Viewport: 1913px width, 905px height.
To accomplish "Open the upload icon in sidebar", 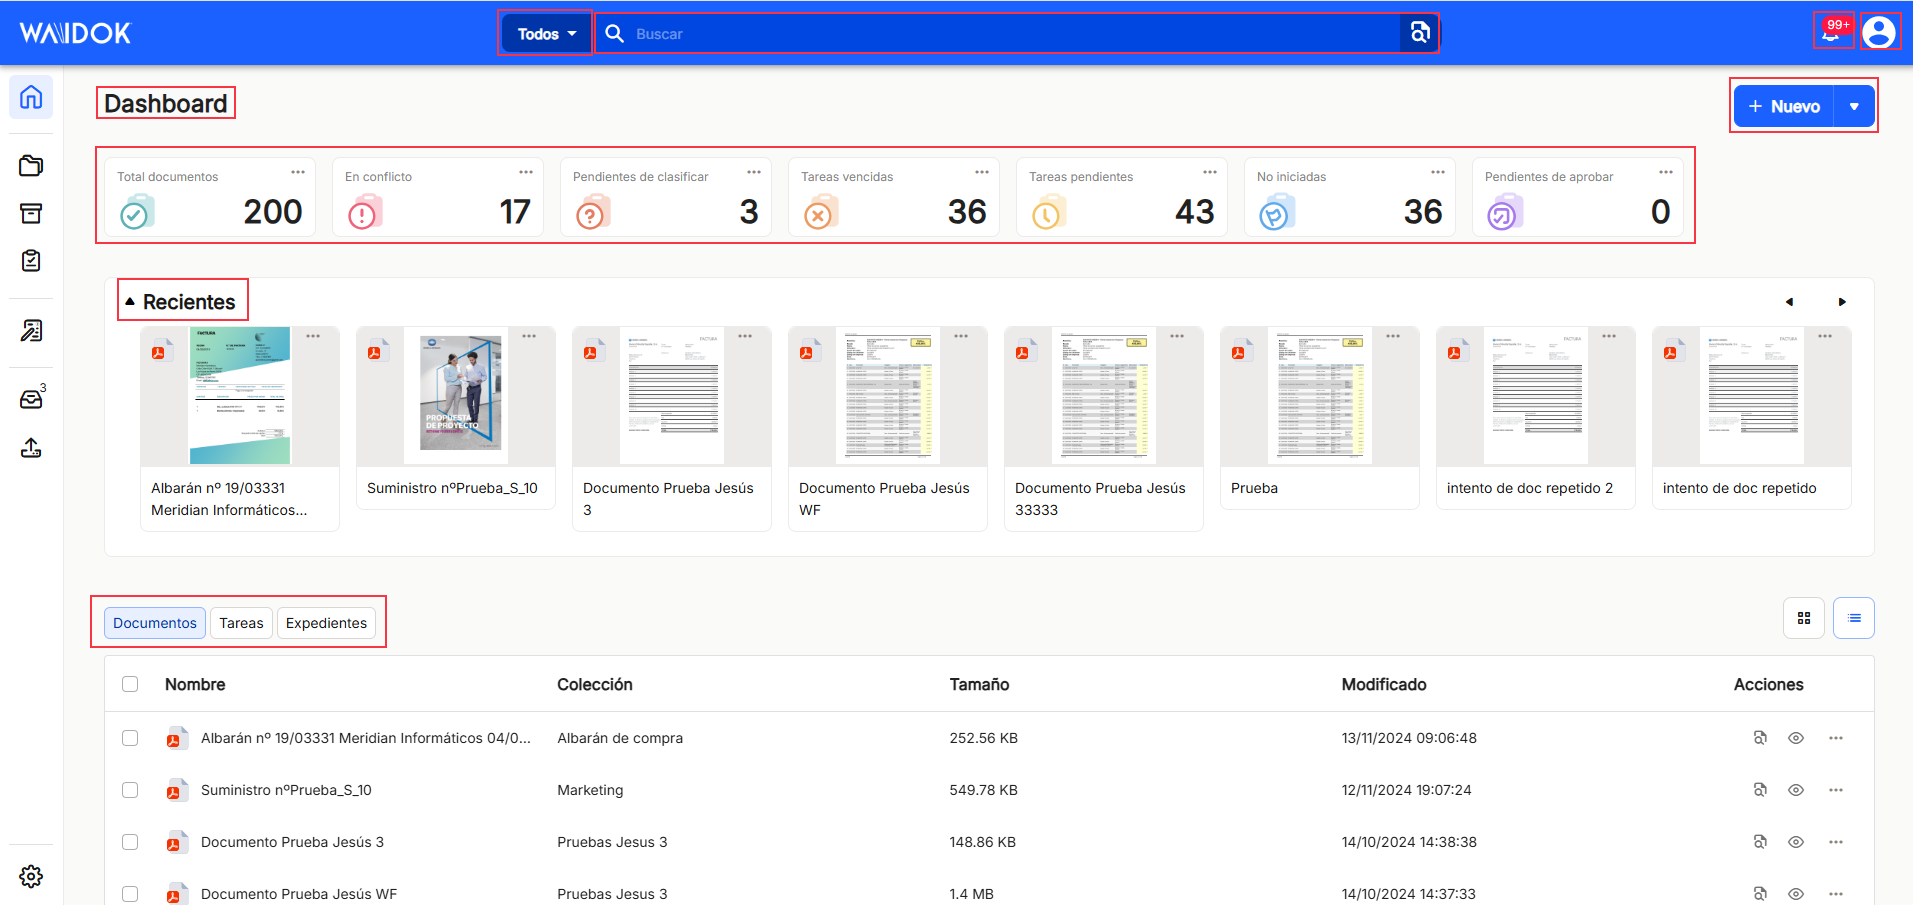I will (31, 448).
